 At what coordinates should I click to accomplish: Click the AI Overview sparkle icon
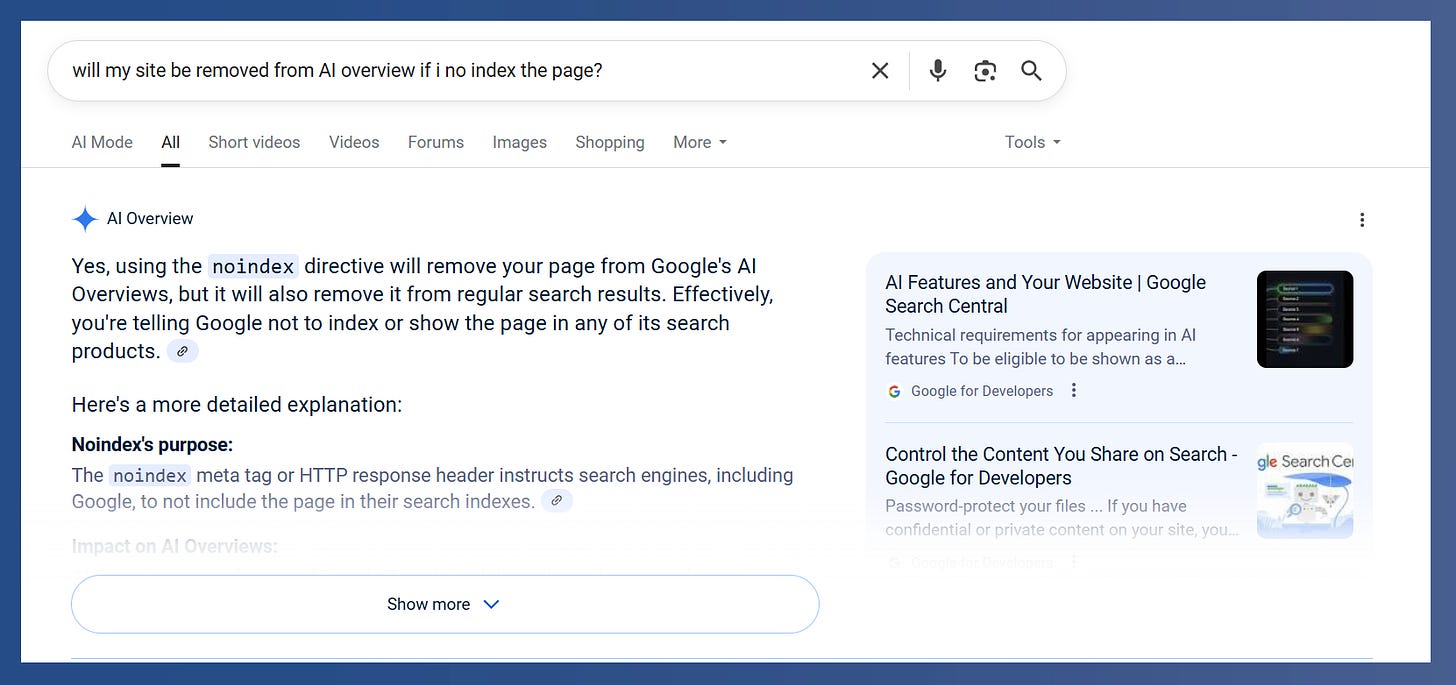point(85,219)
